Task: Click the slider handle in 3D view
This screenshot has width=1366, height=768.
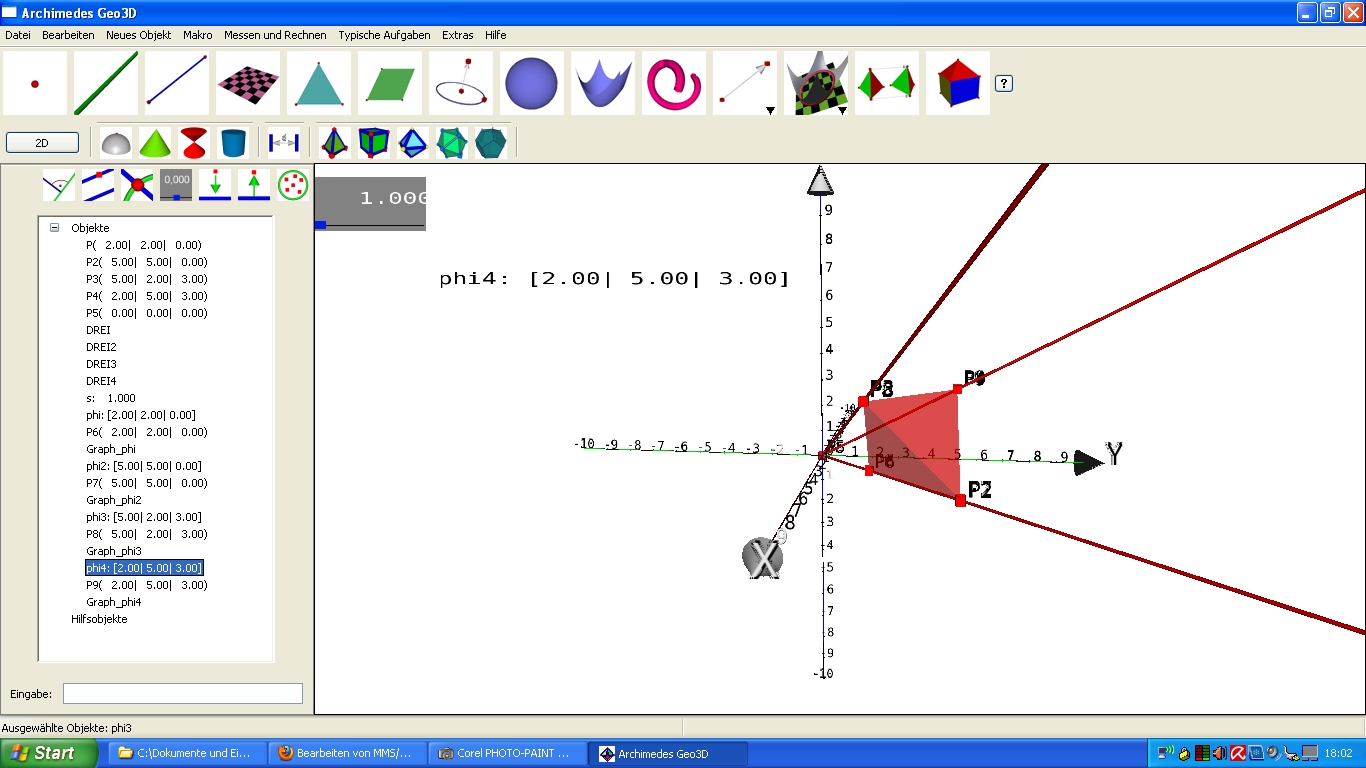Action: [320, 225]
